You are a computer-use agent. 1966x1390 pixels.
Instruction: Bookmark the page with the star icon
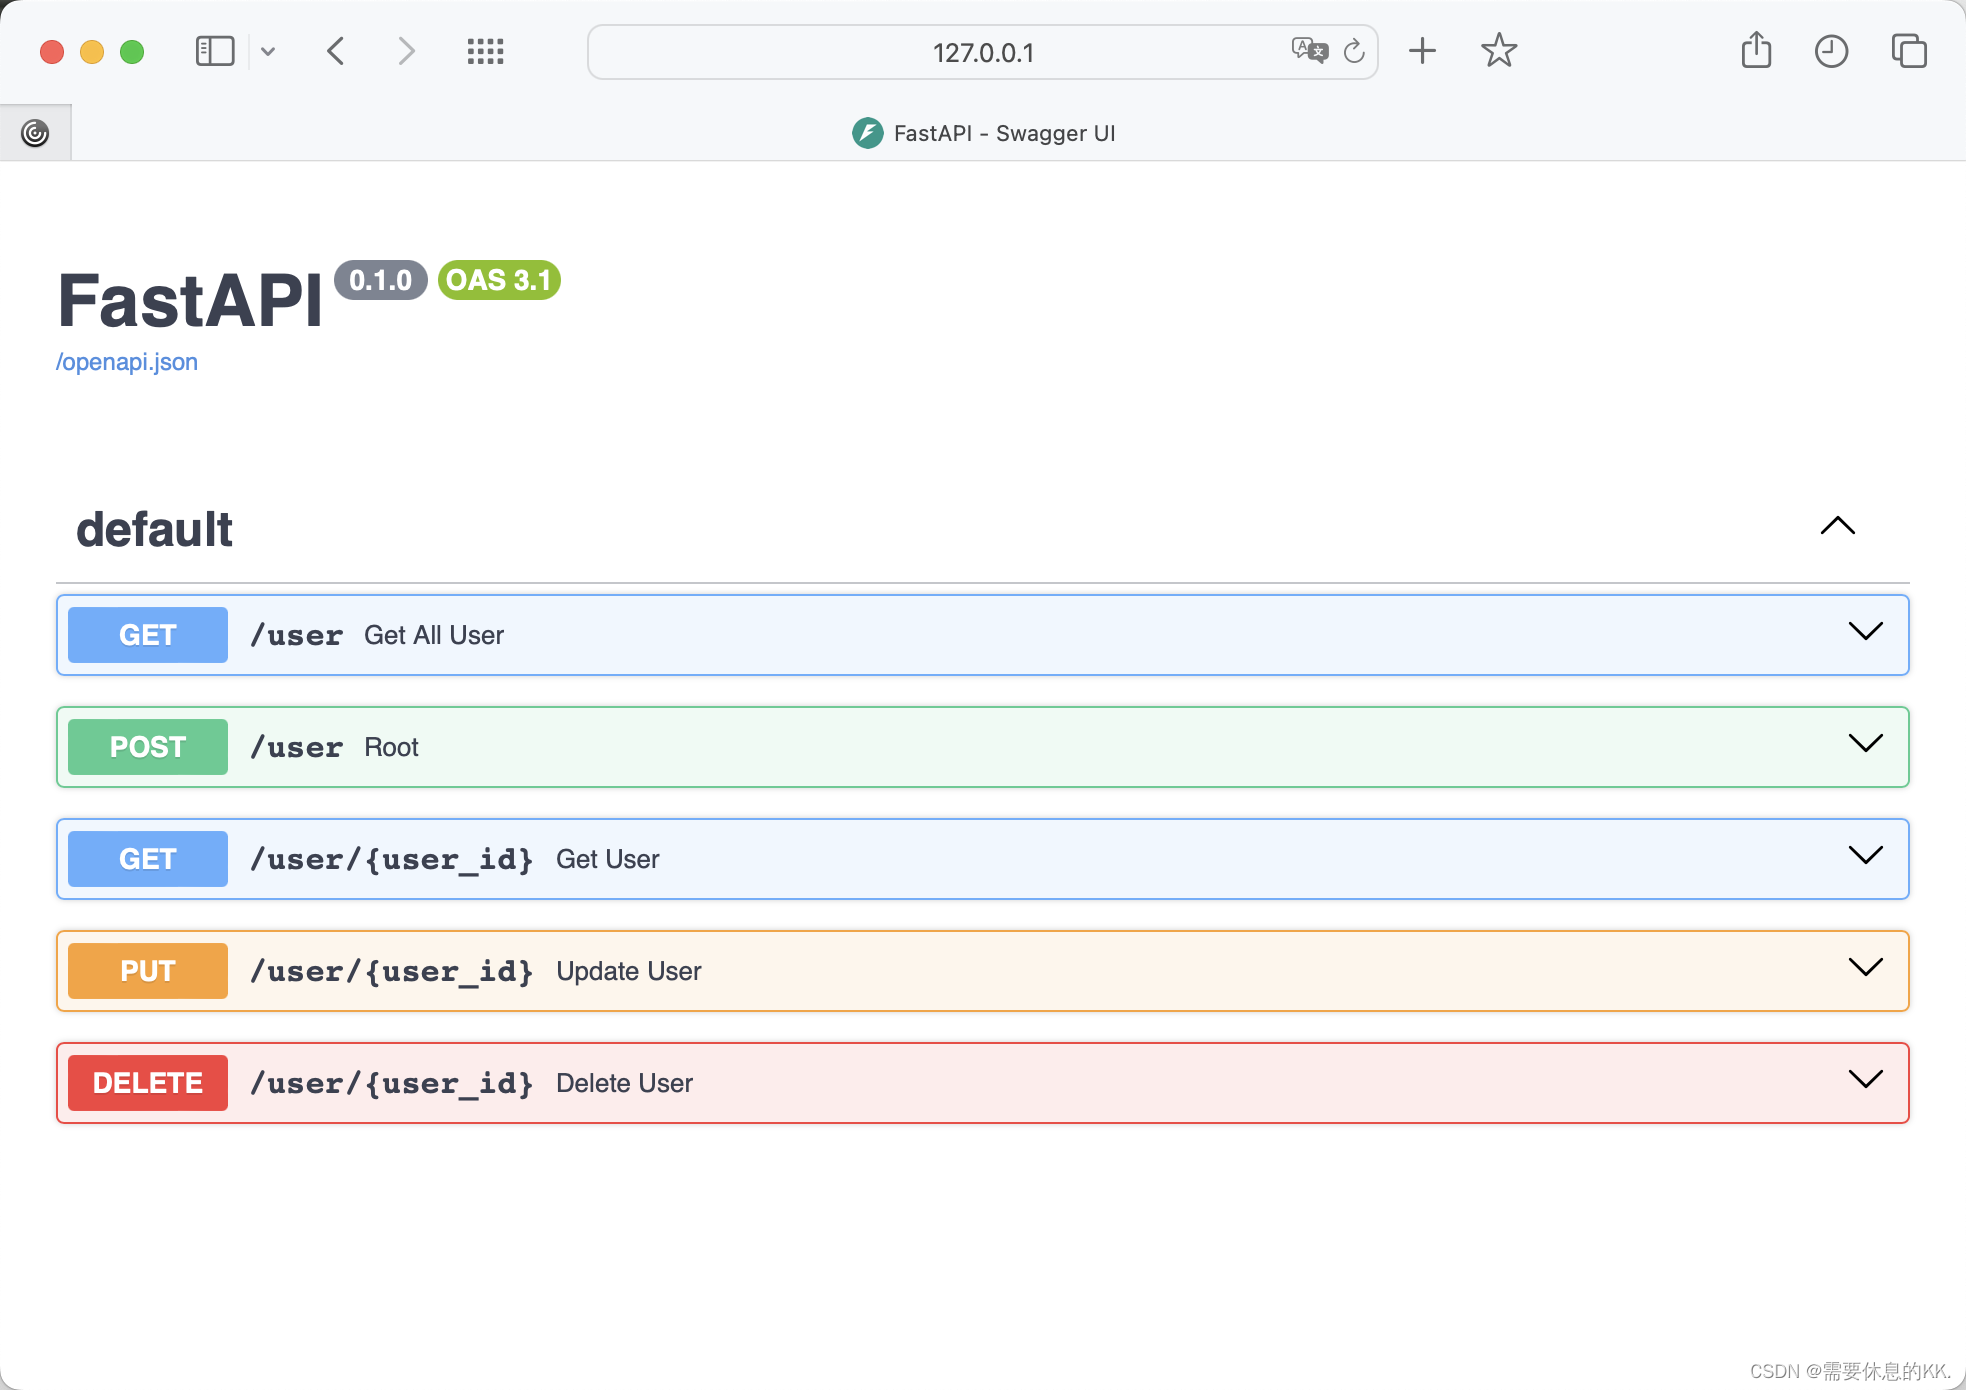click(x=1499, y=50)
